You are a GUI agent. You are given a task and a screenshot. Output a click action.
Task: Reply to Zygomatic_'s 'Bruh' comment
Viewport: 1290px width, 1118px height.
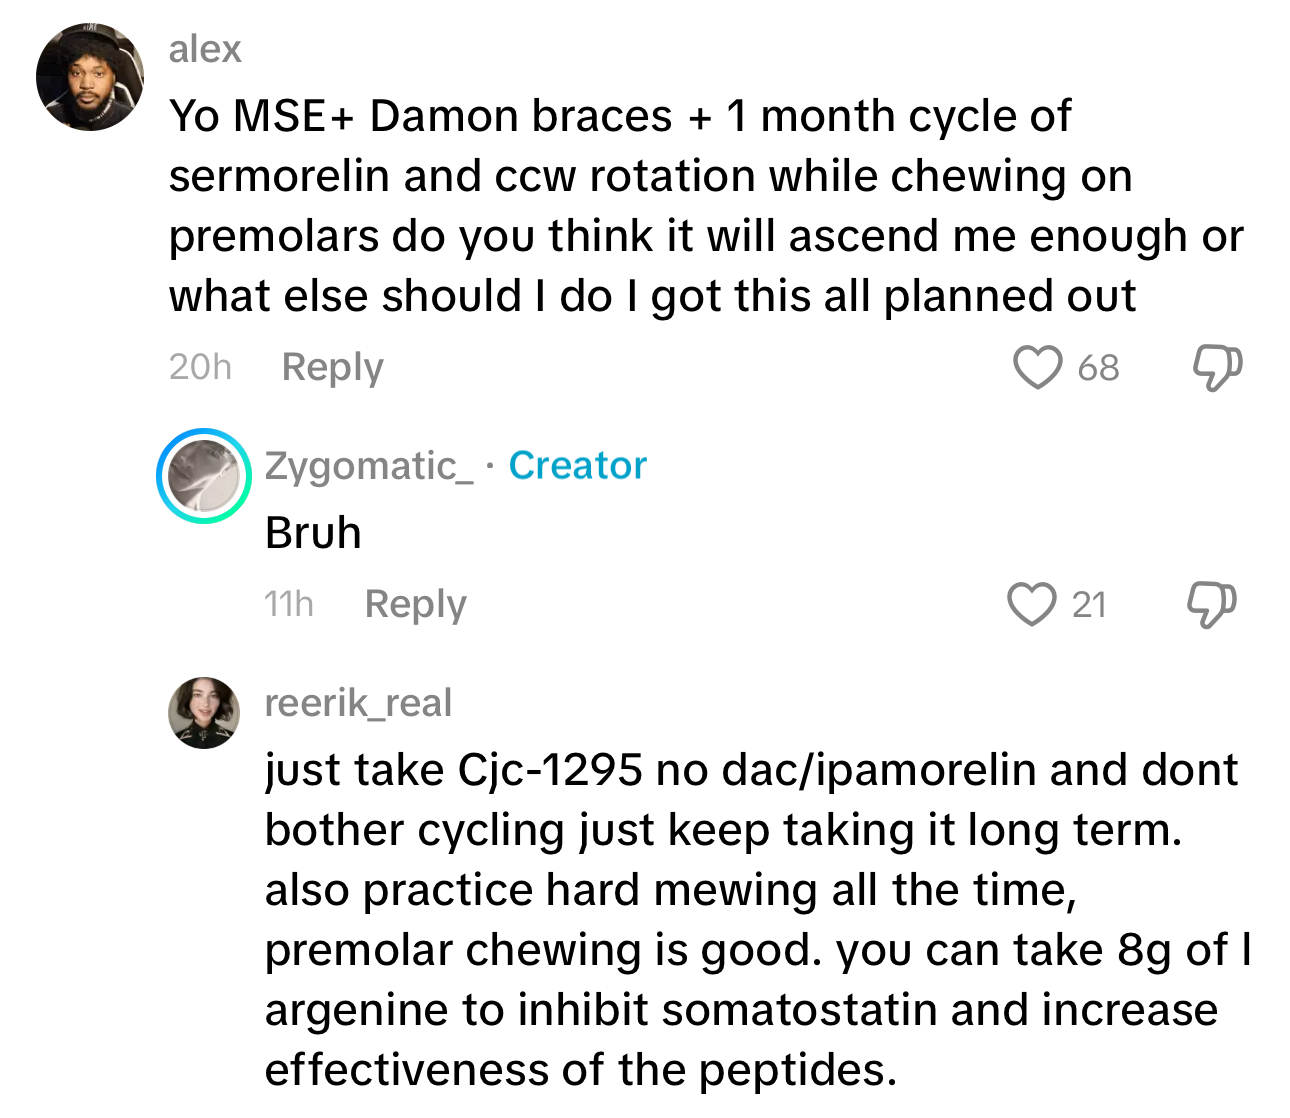[x=415, y=604]
